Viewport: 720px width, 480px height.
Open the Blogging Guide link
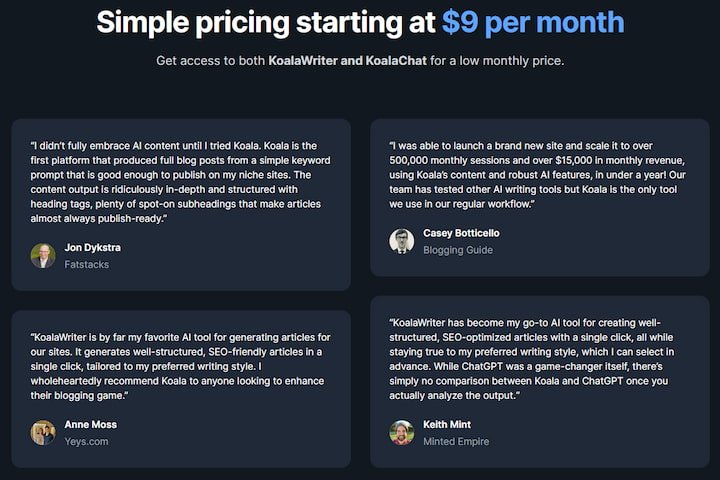click(x=458, y=250)
